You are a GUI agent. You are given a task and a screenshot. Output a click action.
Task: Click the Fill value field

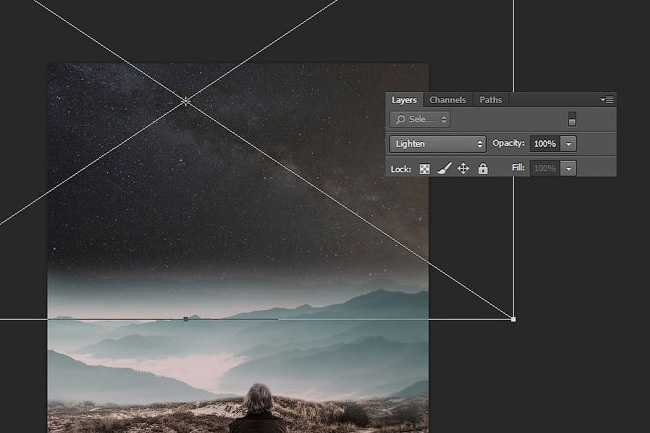pyautogui.click(x=545, y=168)
